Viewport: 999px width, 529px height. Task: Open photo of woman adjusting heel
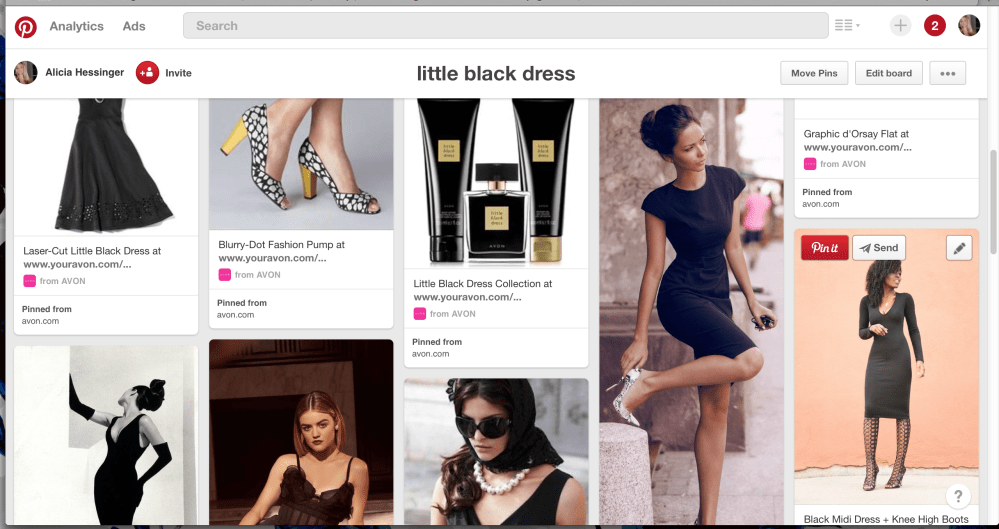(x=691, y=311)
